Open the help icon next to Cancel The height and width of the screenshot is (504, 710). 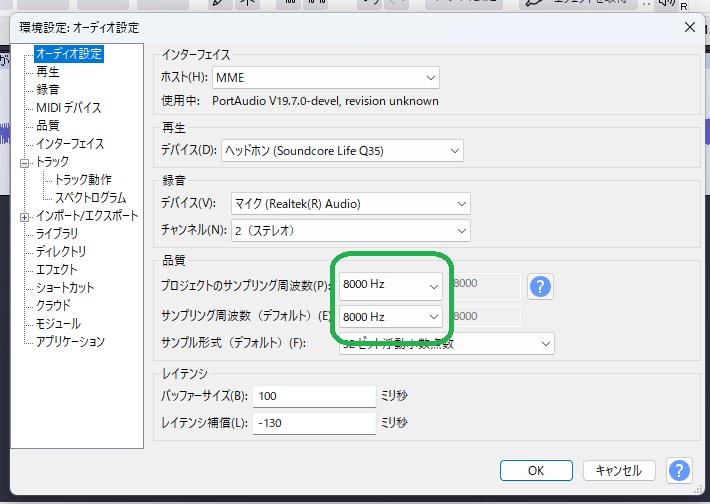pyautogui.click(x=679, y=470)
